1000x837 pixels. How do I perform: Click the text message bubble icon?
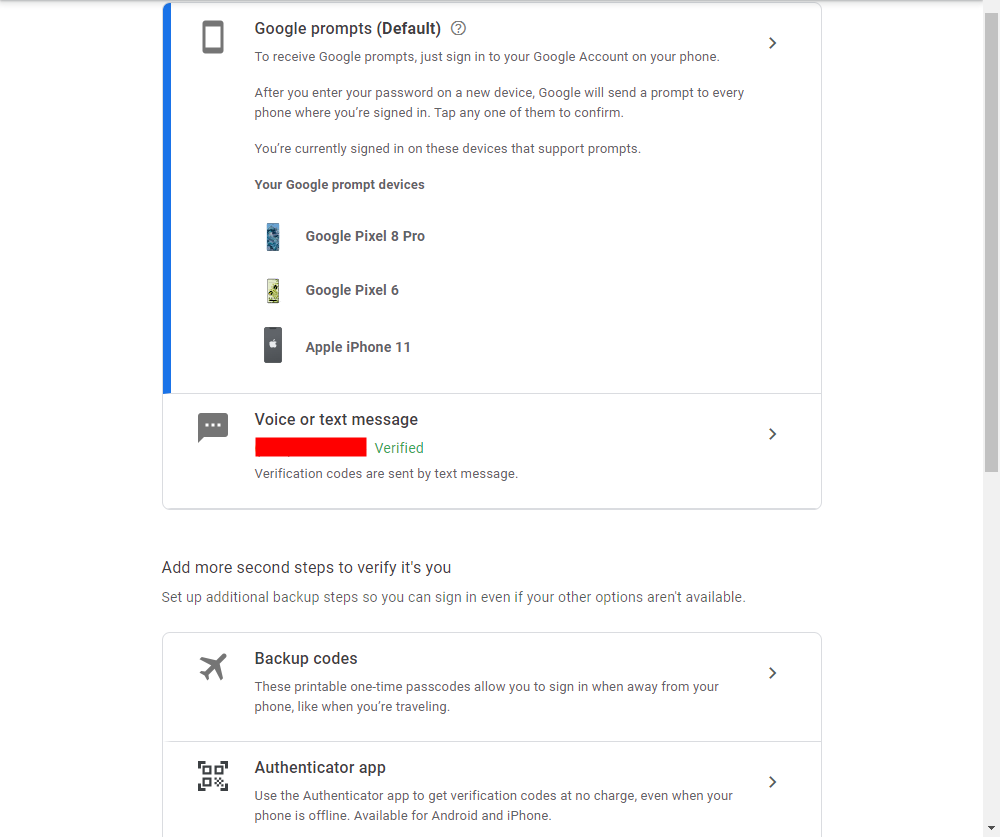click(x=213, y=427)
